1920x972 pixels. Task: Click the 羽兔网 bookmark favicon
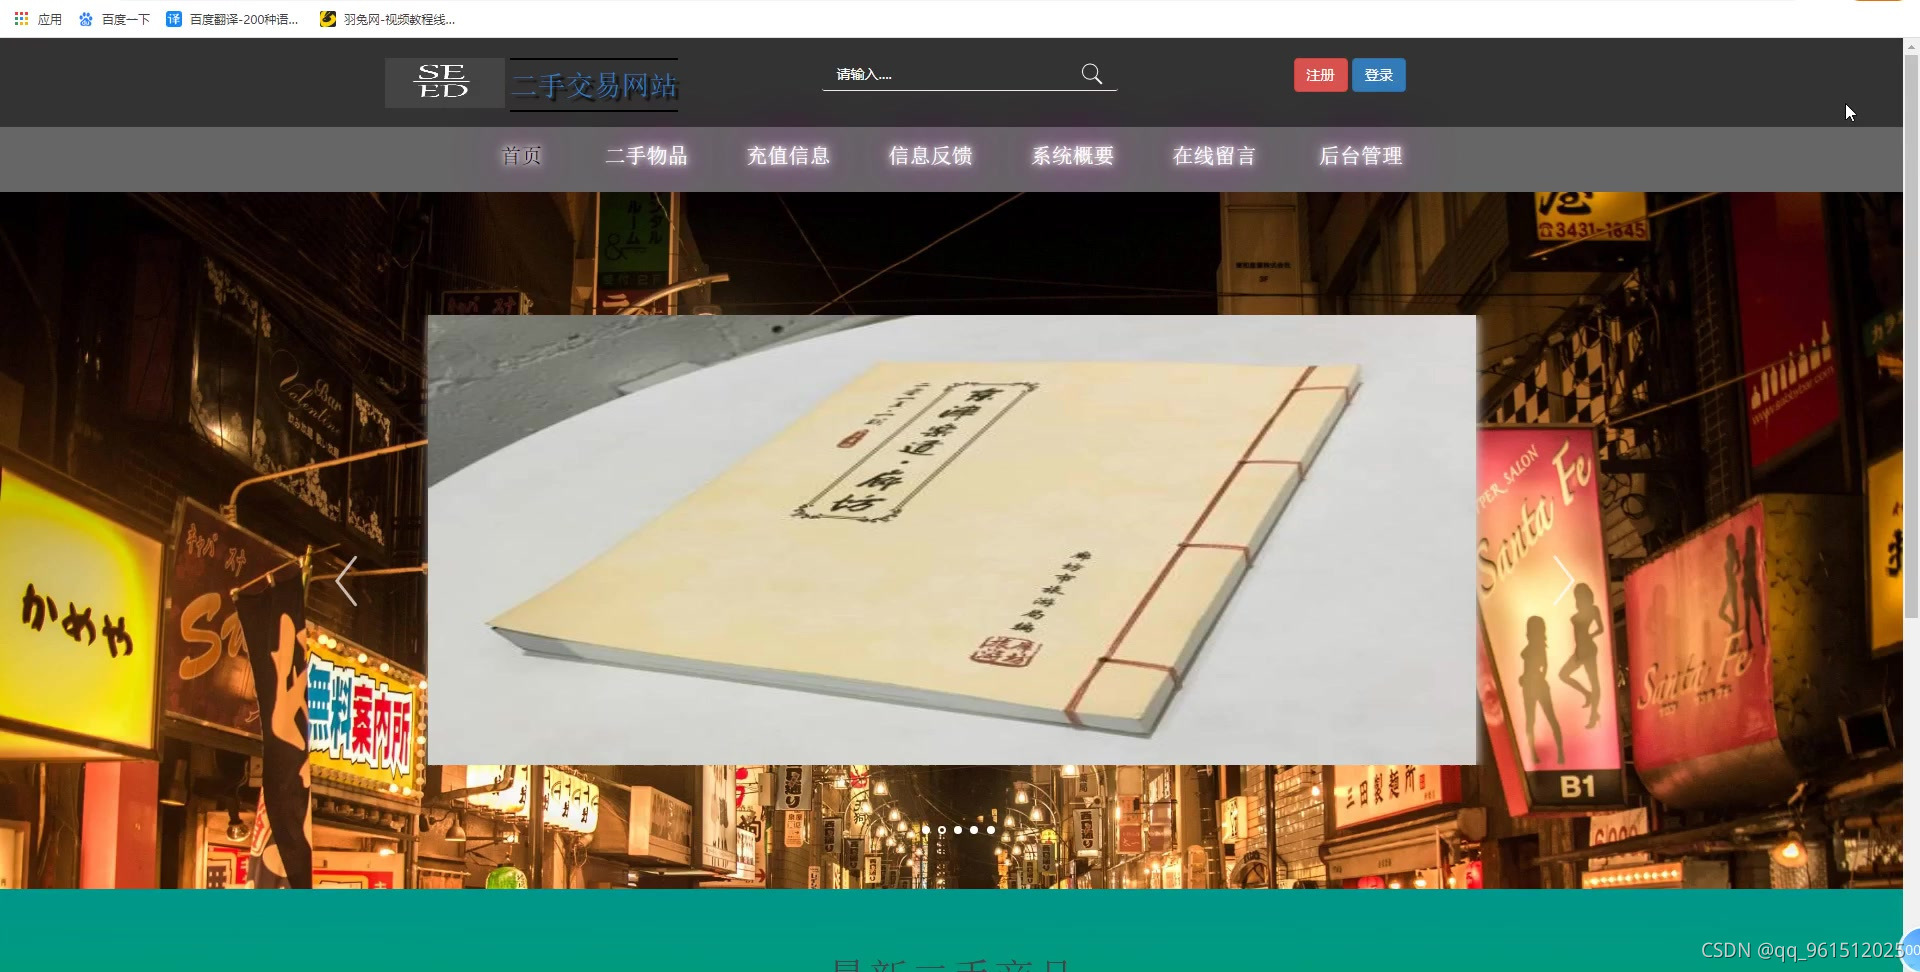327,18
